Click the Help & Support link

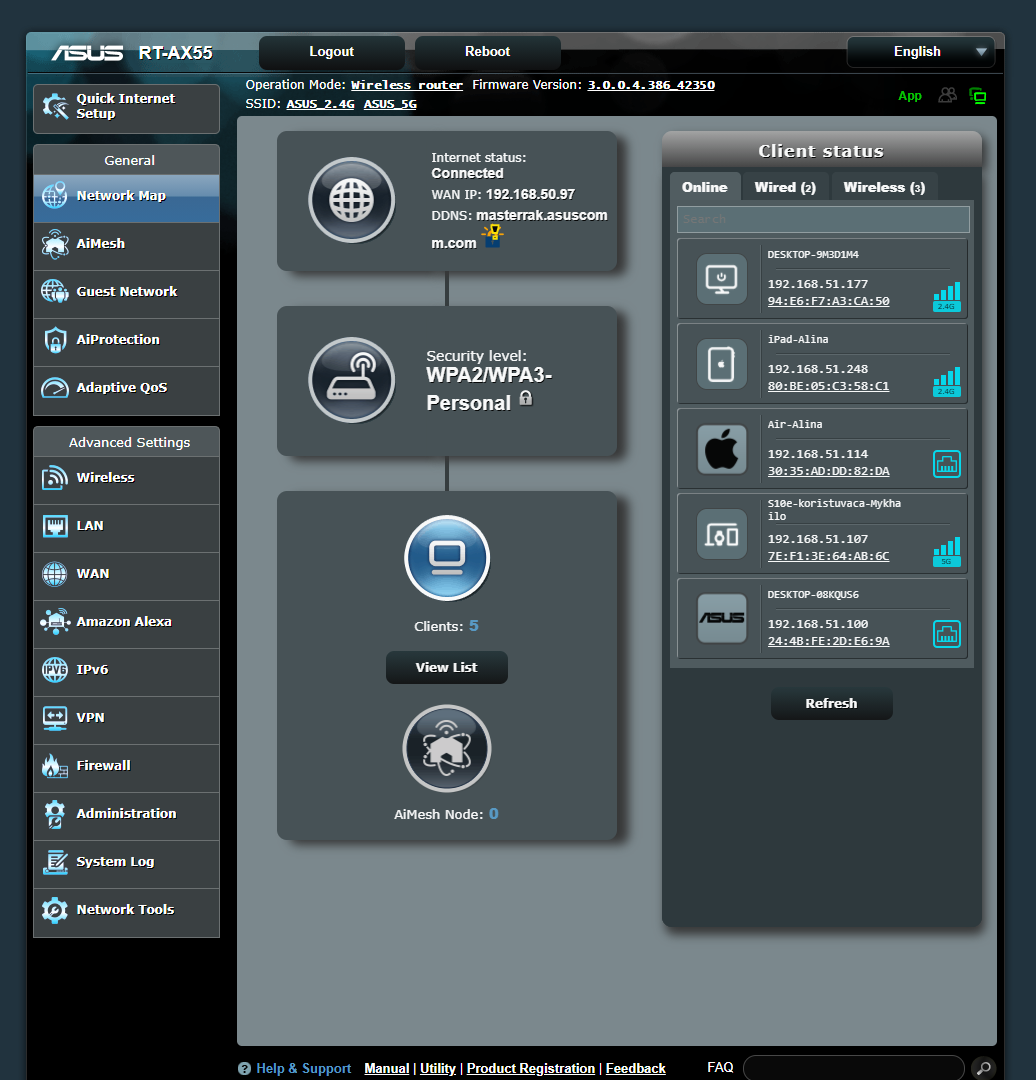point(303,1068)
